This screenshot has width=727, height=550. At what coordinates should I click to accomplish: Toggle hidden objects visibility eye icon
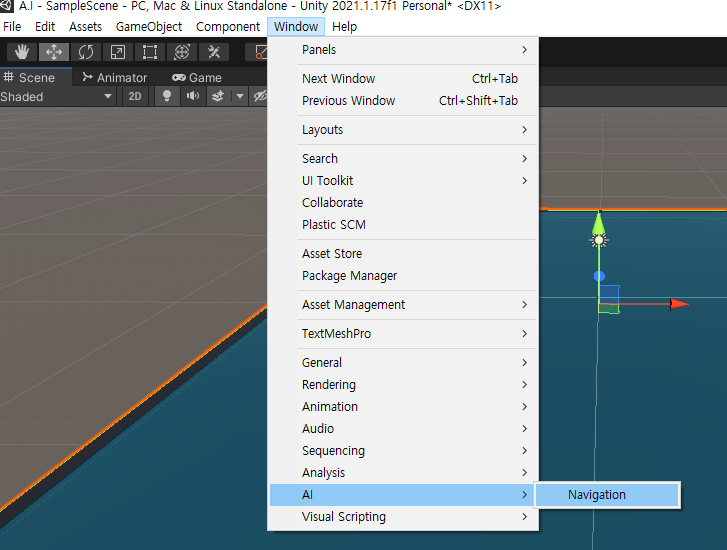pyautogui.click(x=260, y=96)
